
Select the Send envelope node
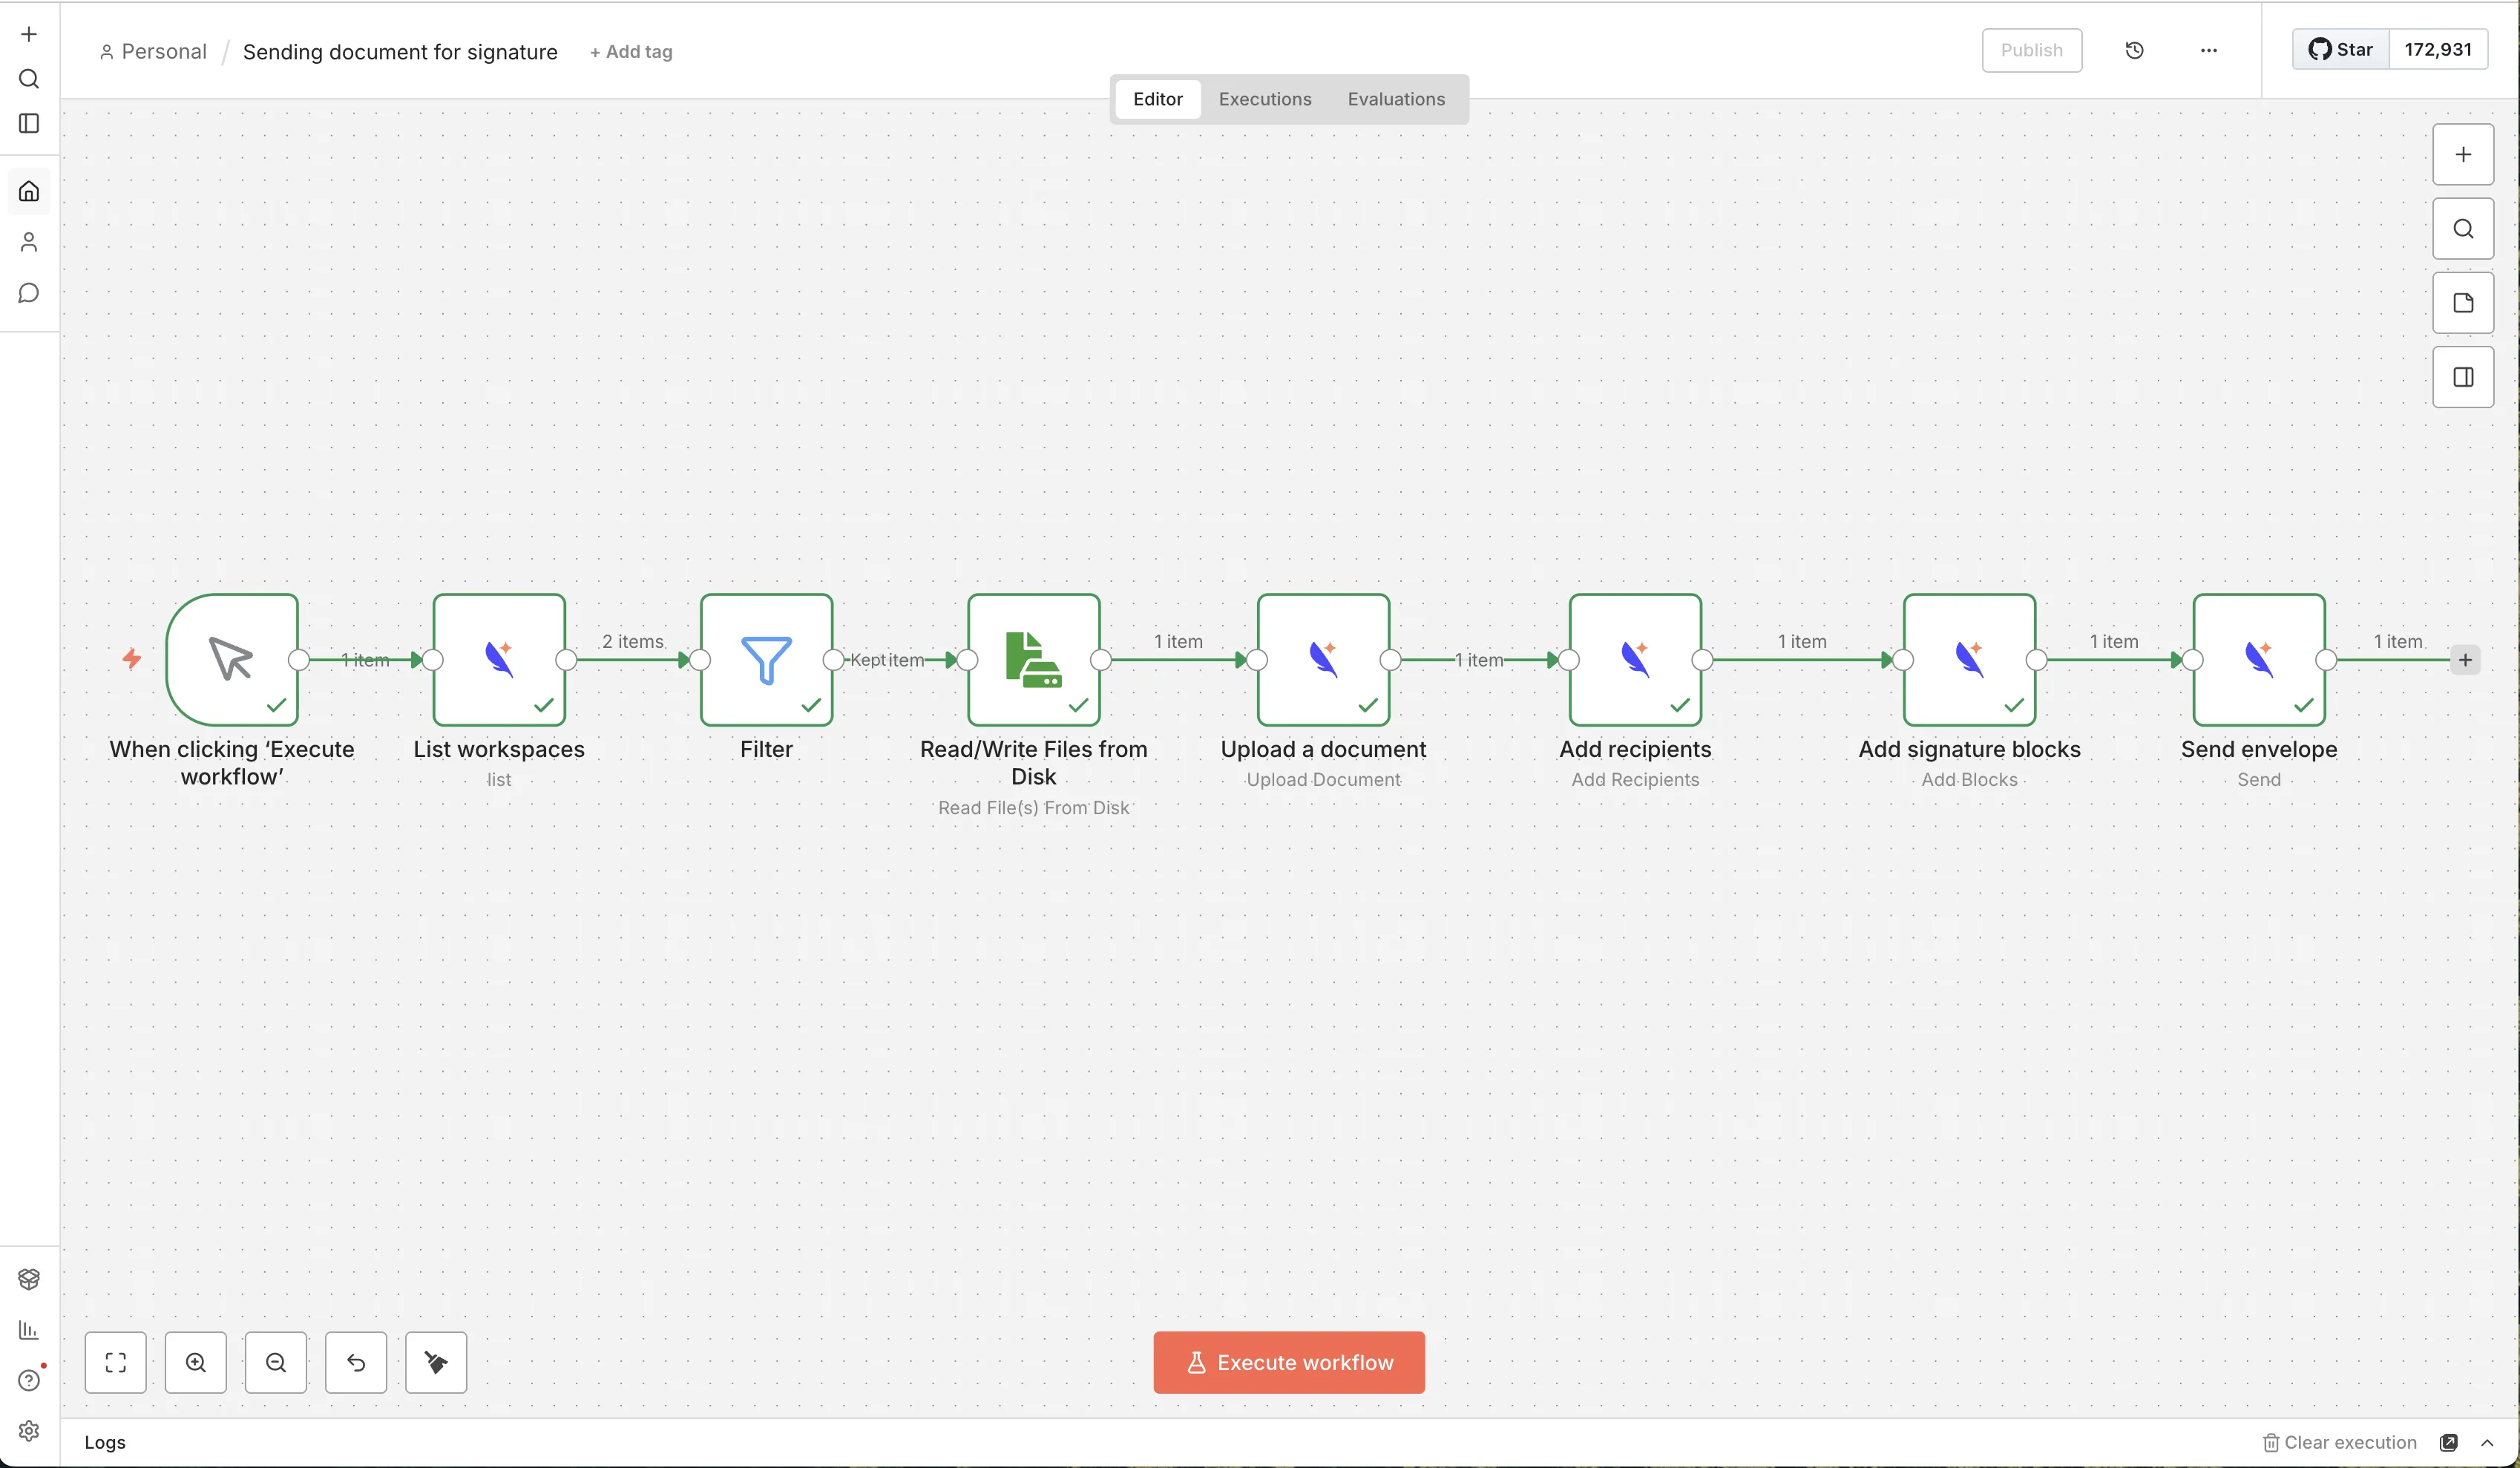tap(2259, 658)
